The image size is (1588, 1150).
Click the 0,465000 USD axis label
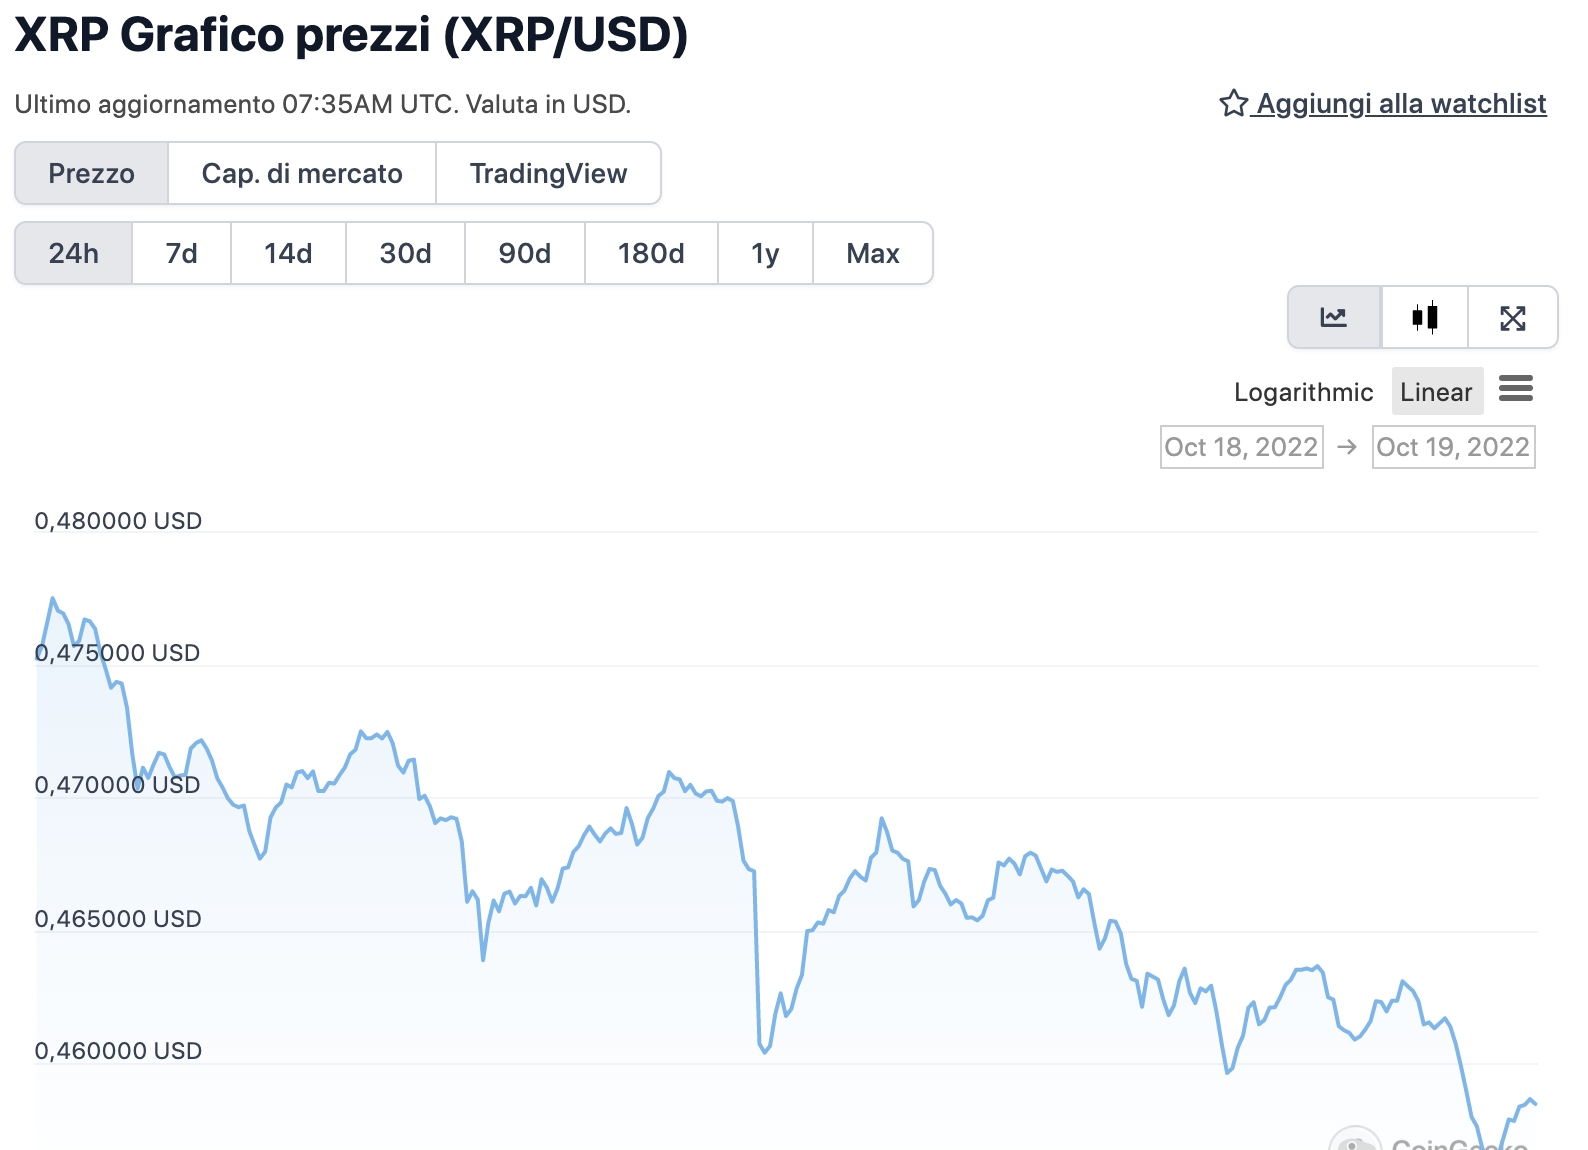[118, 919]
